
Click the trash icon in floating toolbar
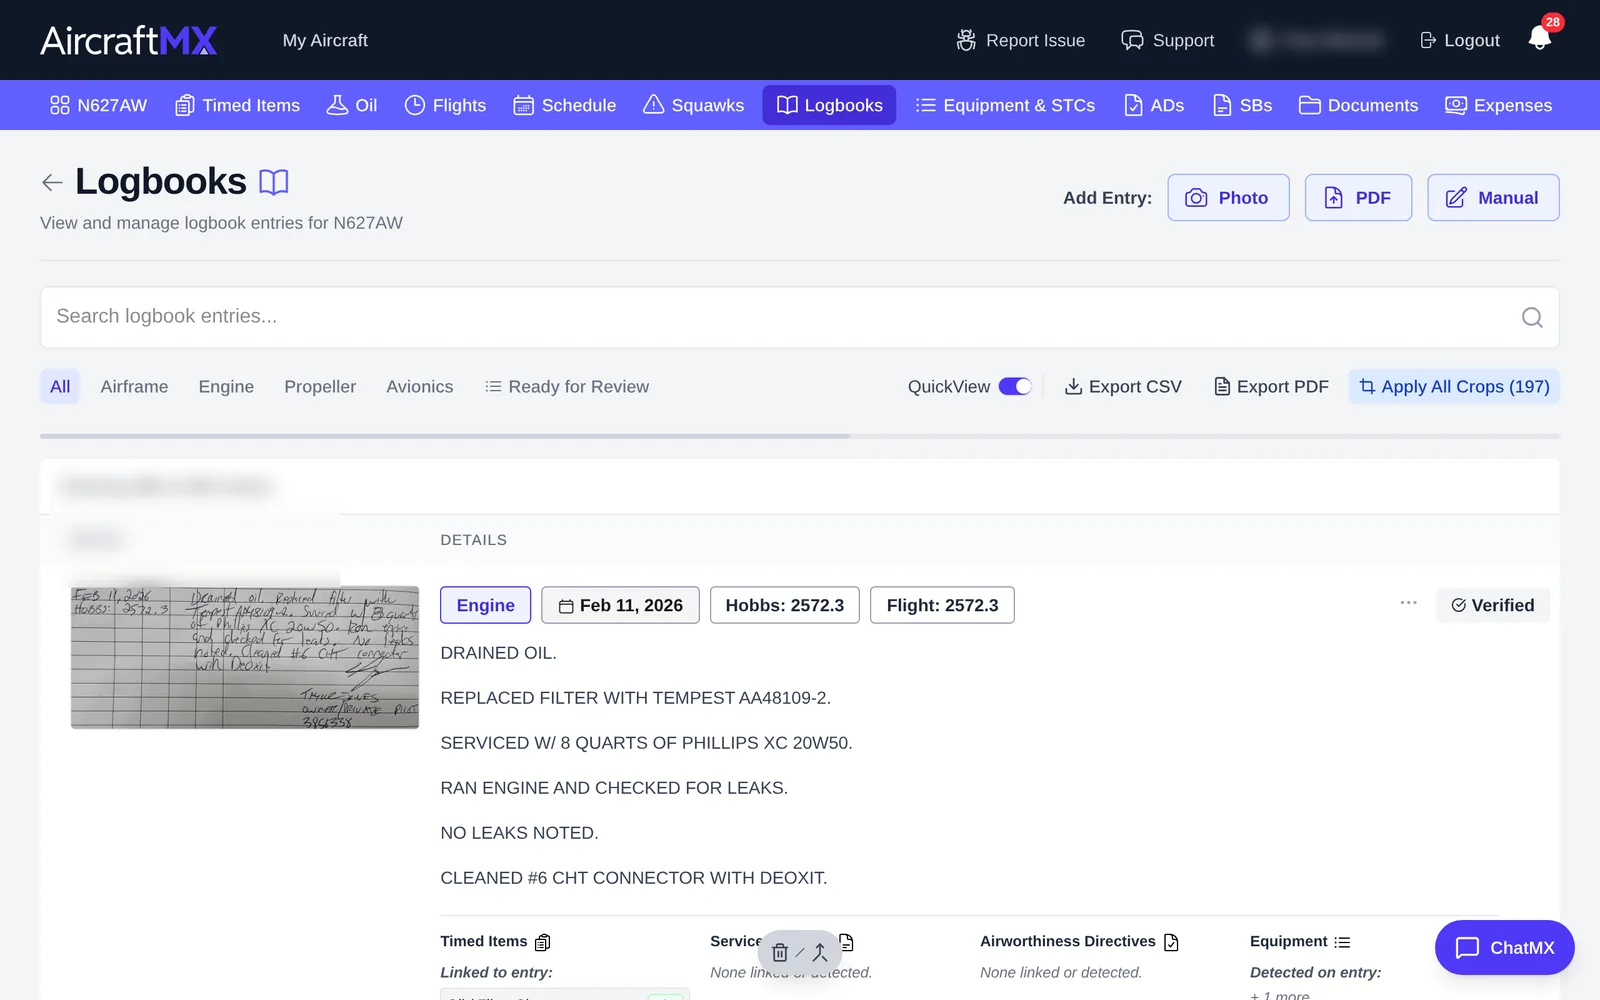[780, 953]
